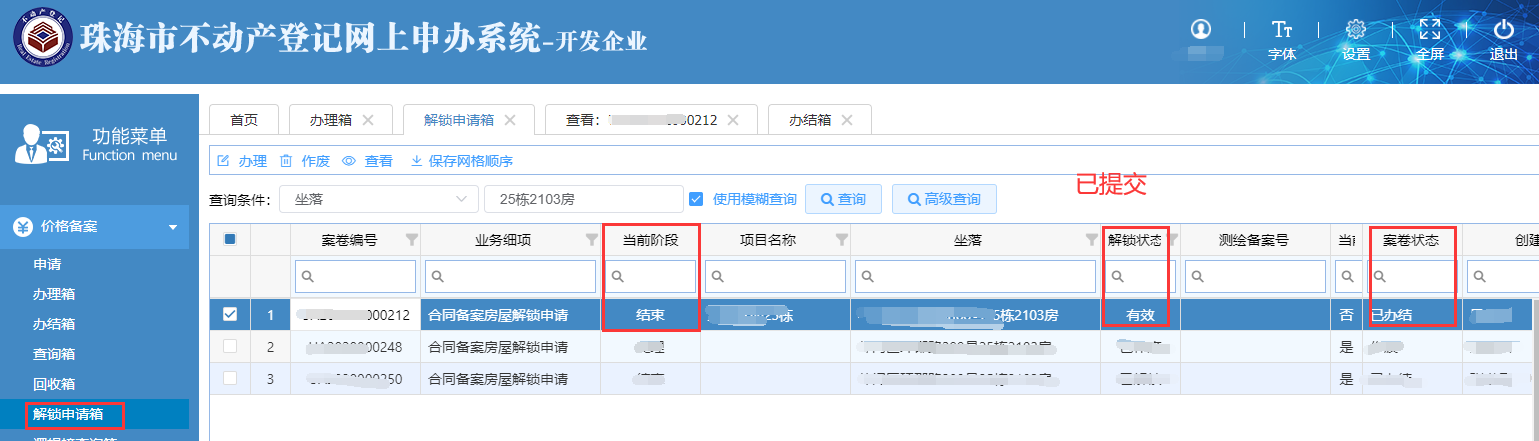Open 设置 settings gear icon
The image size is (1539, 441).
(x=1356, y=30)
